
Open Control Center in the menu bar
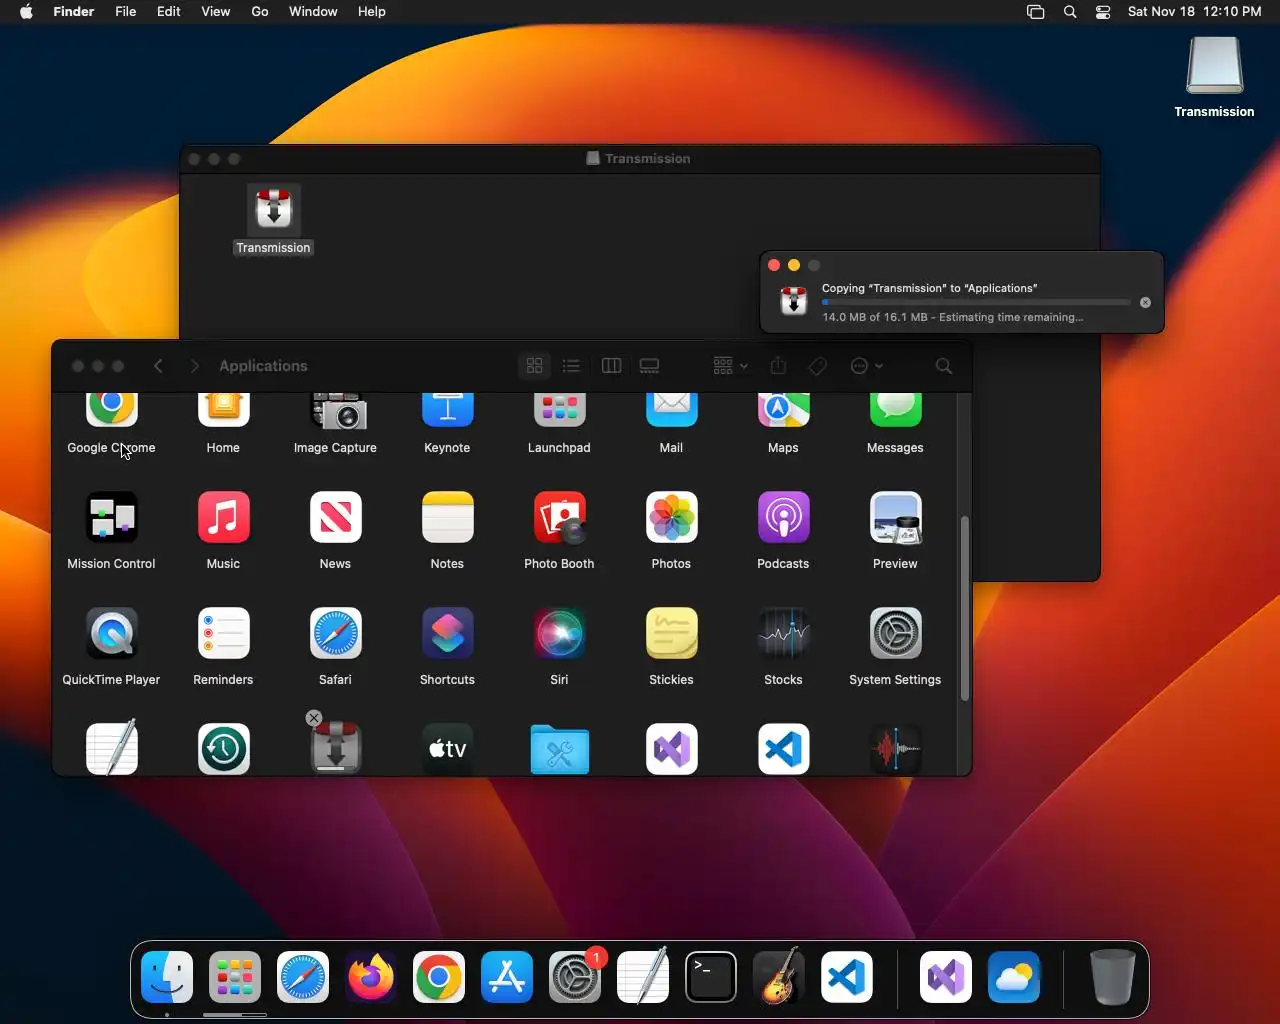coord(1103,12)
